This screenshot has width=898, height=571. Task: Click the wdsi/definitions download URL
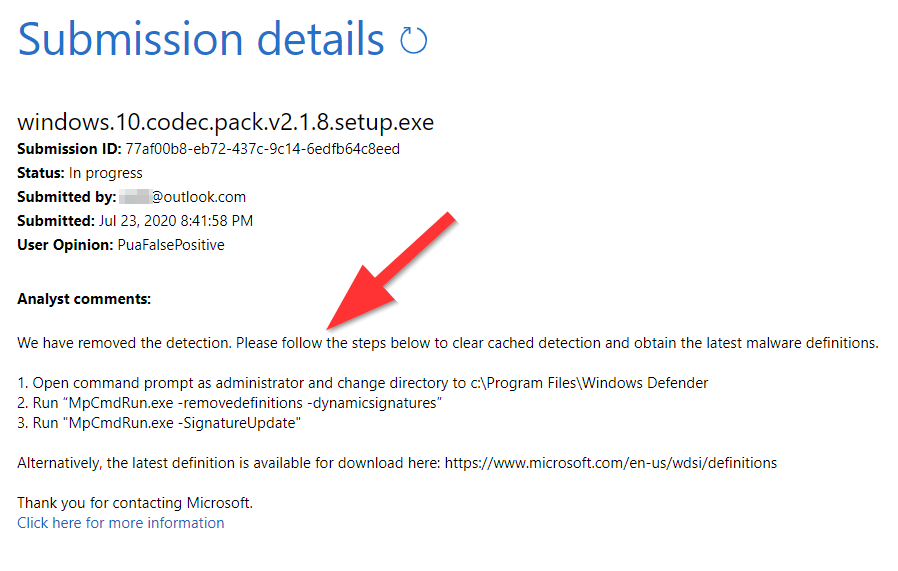coord(611,463)
